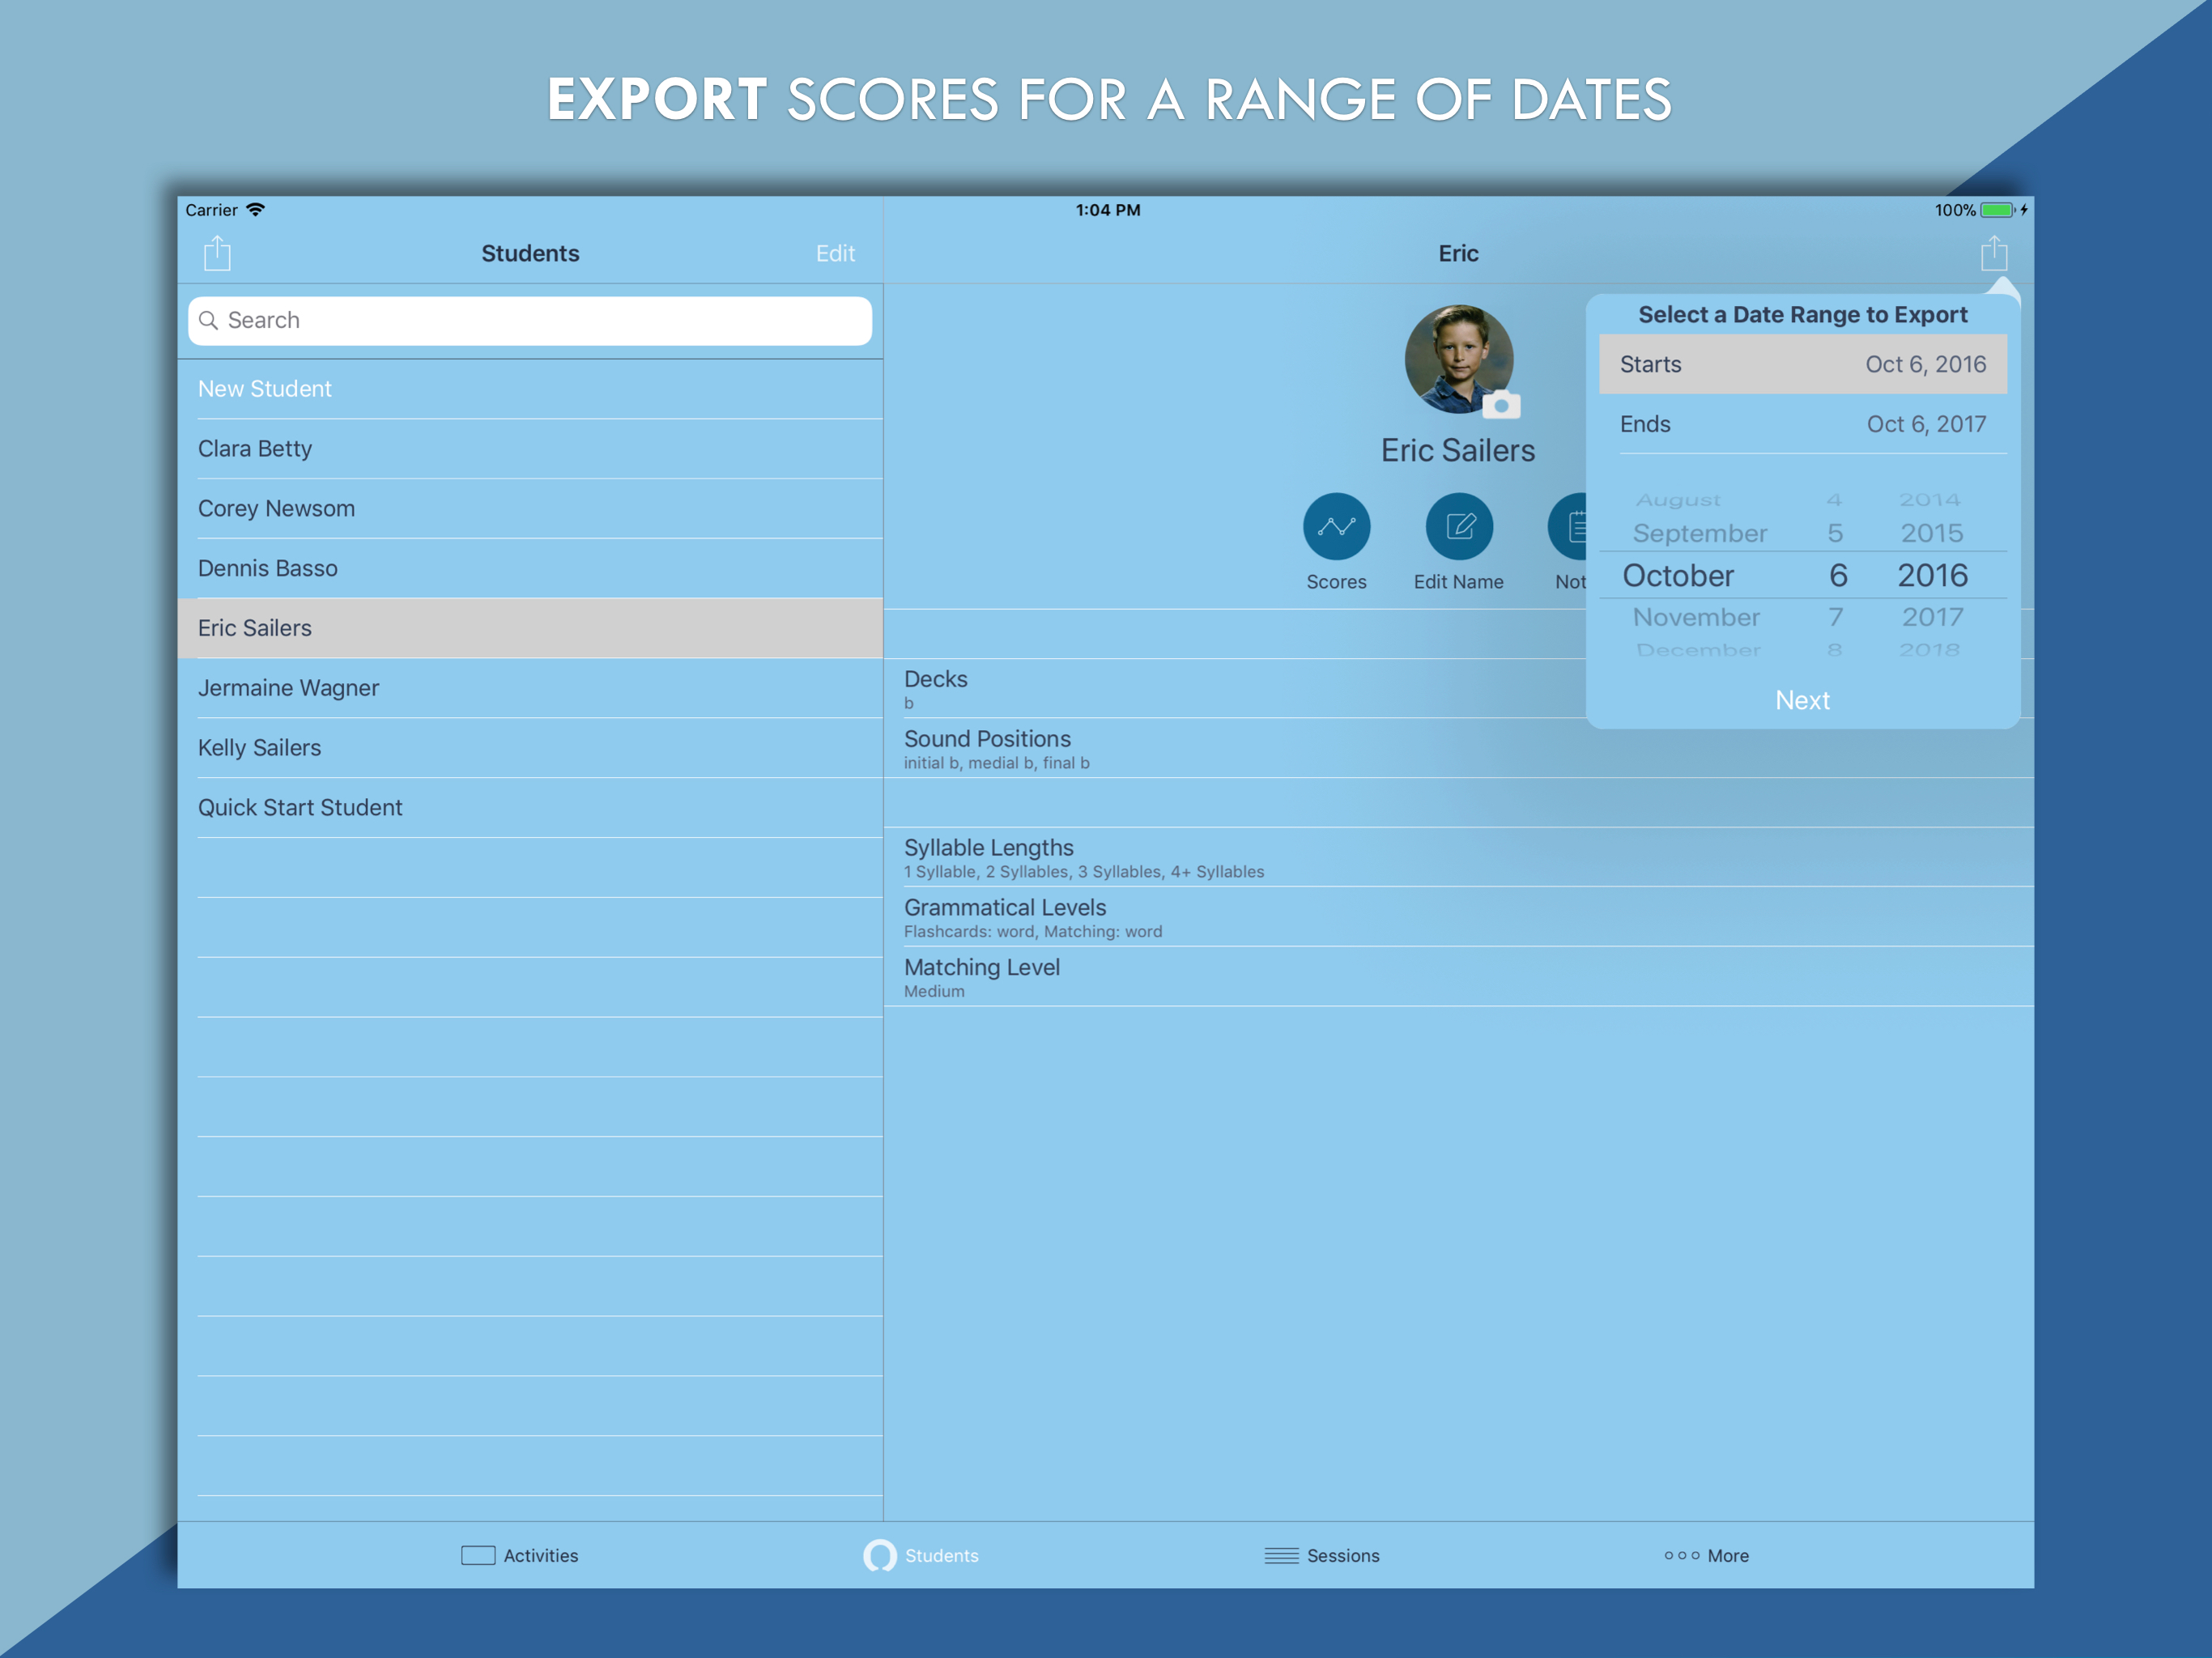Open the More tab icon
This screenshot has width=2212, height=1658.
click(x=1681, y=1555)
